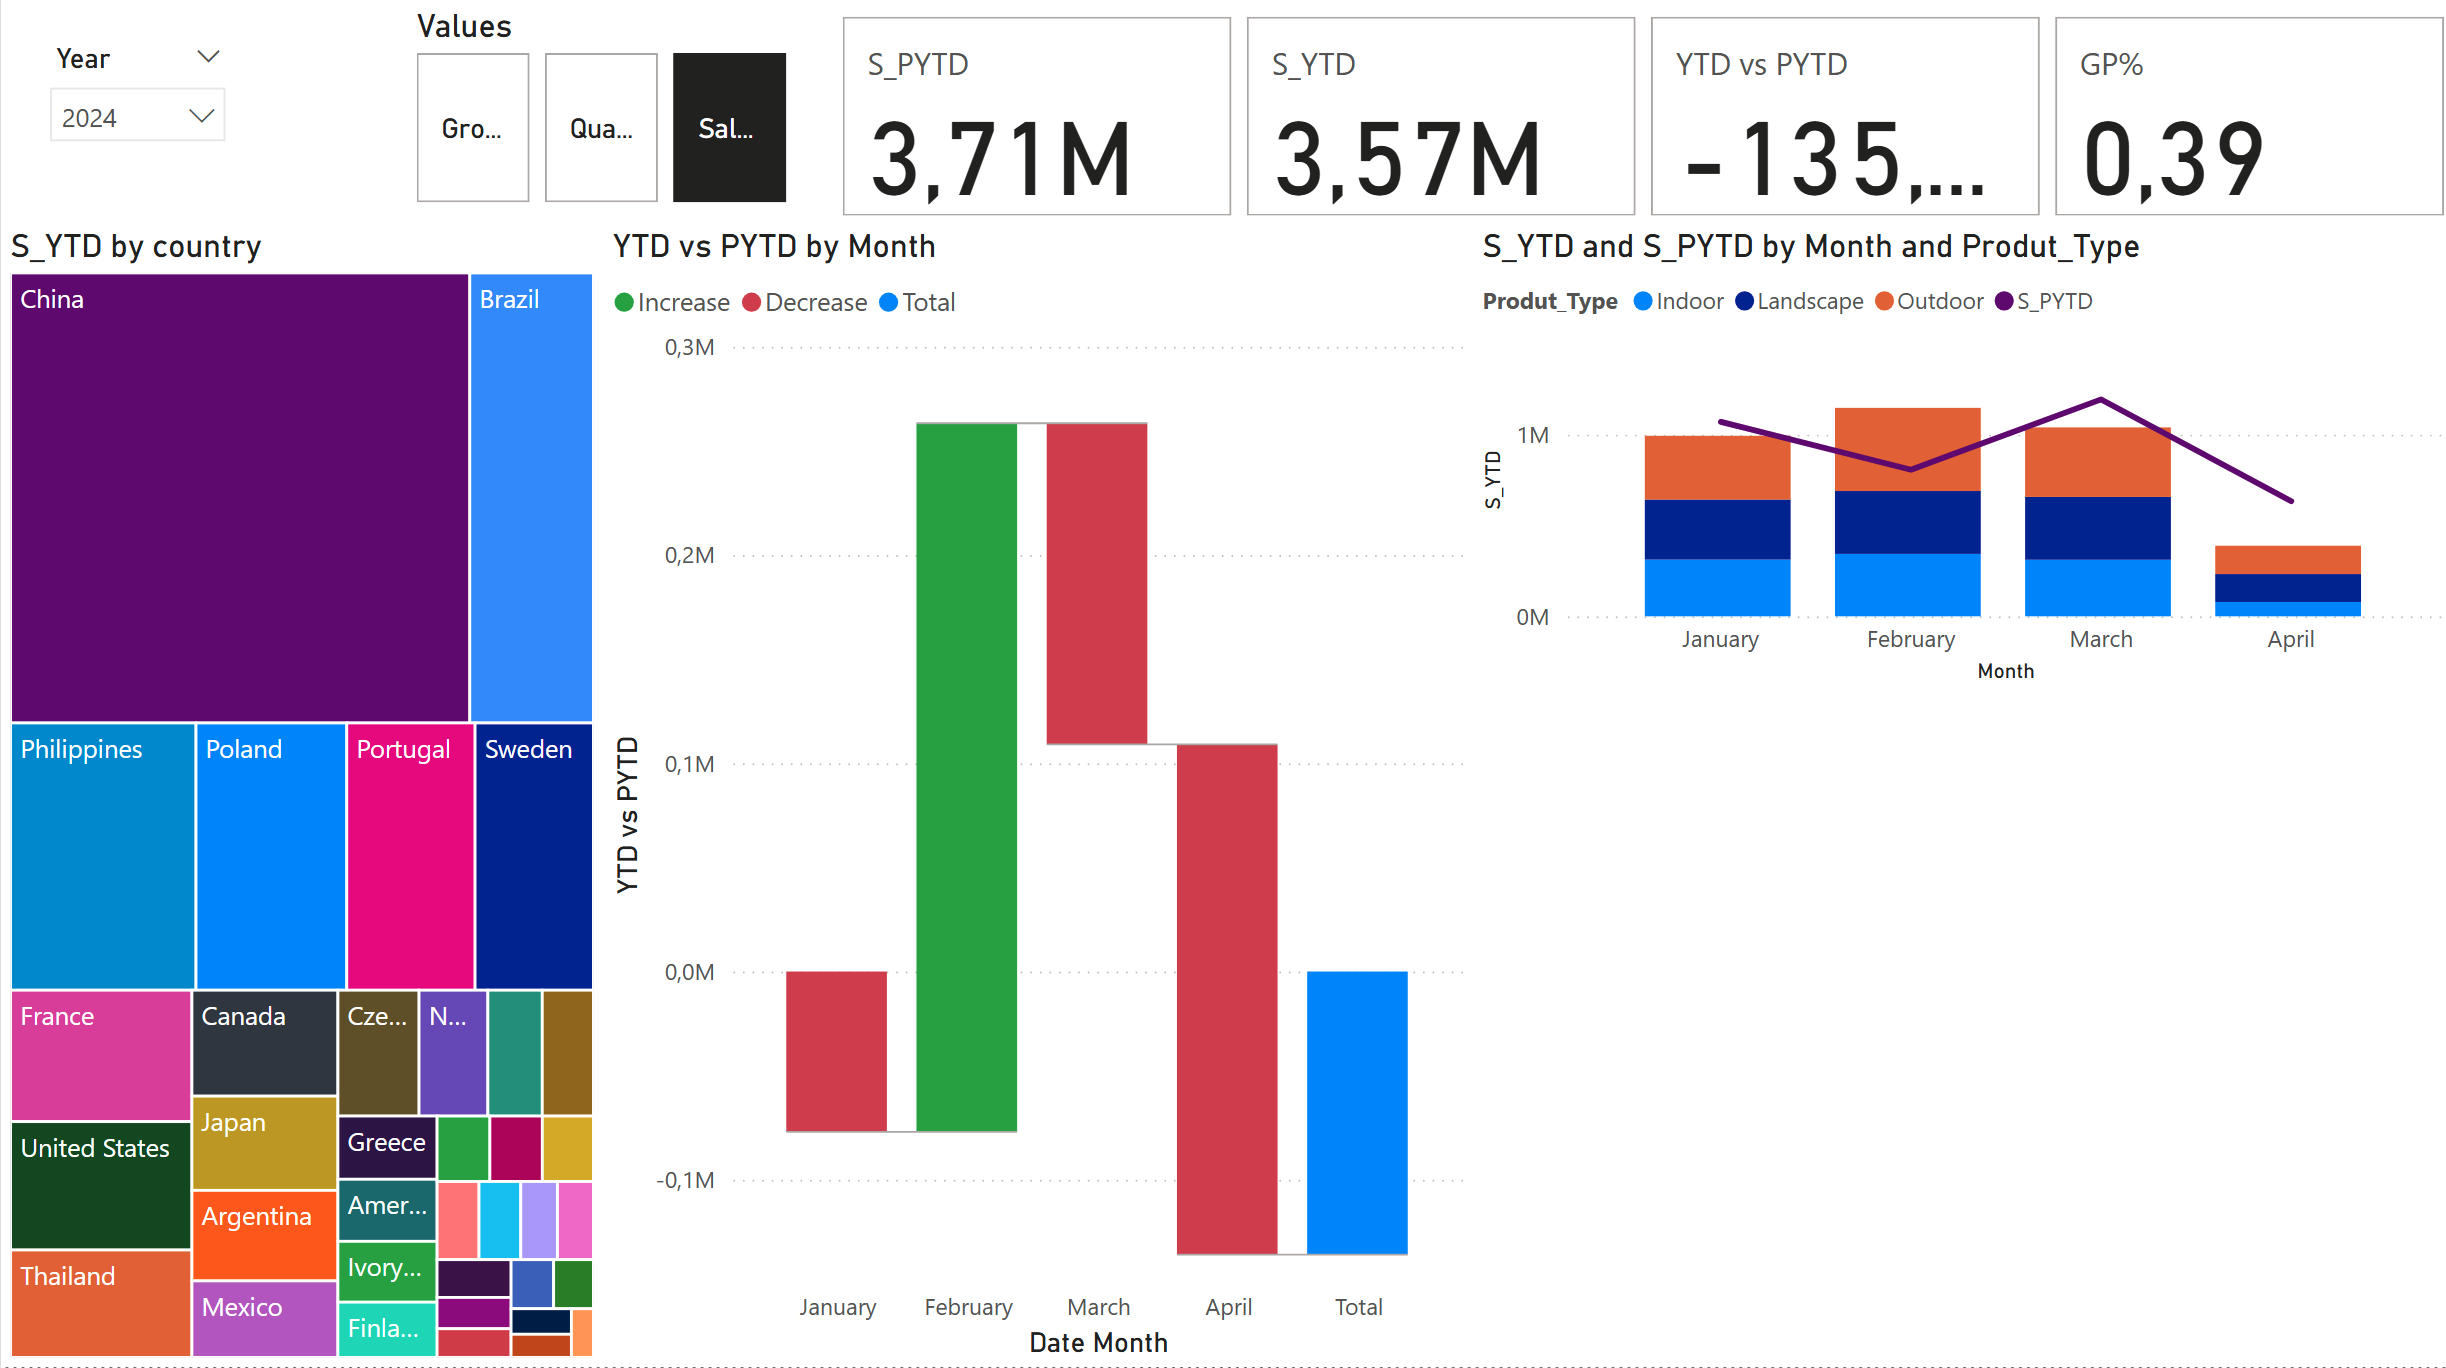This screenshot has width=2446, height=1368.
Task: Click the April stacked column
Action: coord(2287,581)
